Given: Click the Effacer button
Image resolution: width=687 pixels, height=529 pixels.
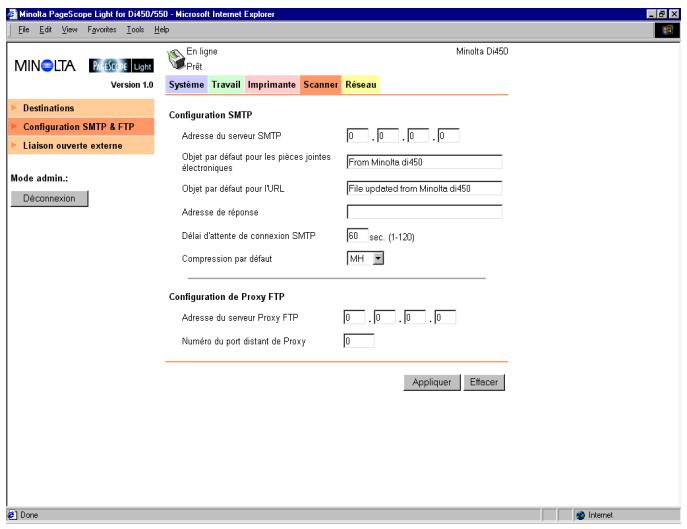Looking at the screenshot, I should tap(484, 382).
